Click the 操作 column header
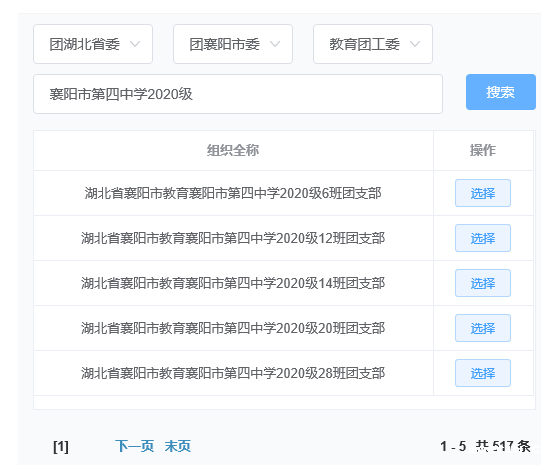Image resolution: width=559 pixels, height=465 pixels. (483, 150)
